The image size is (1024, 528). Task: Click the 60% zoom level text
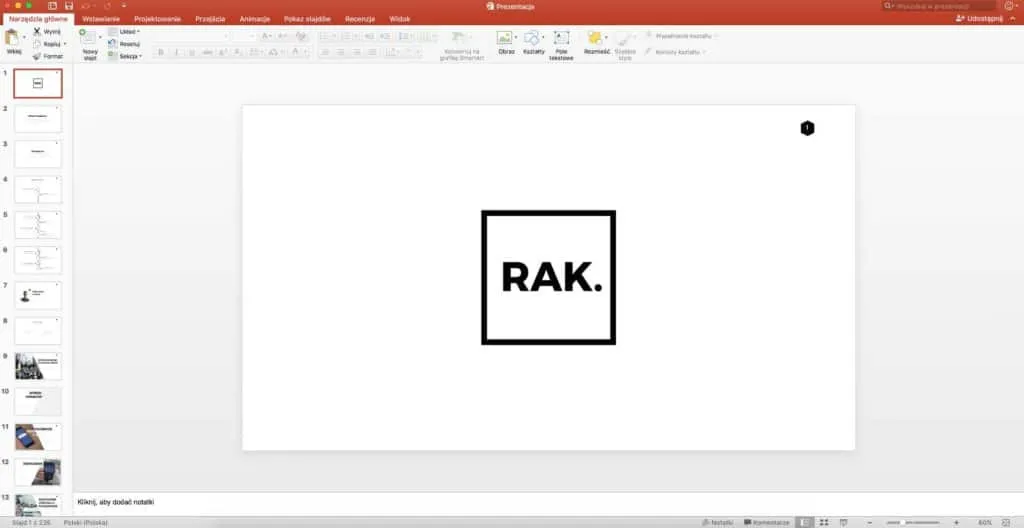pos(985,523)
